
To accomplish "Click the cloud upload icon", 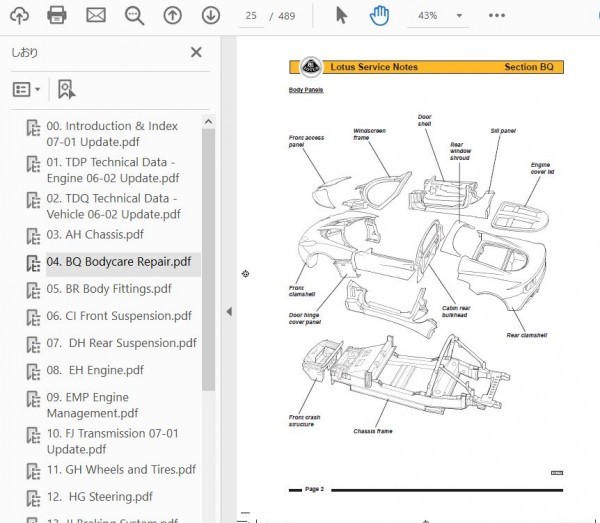I will pyautogui.click(x=19, y=16).
